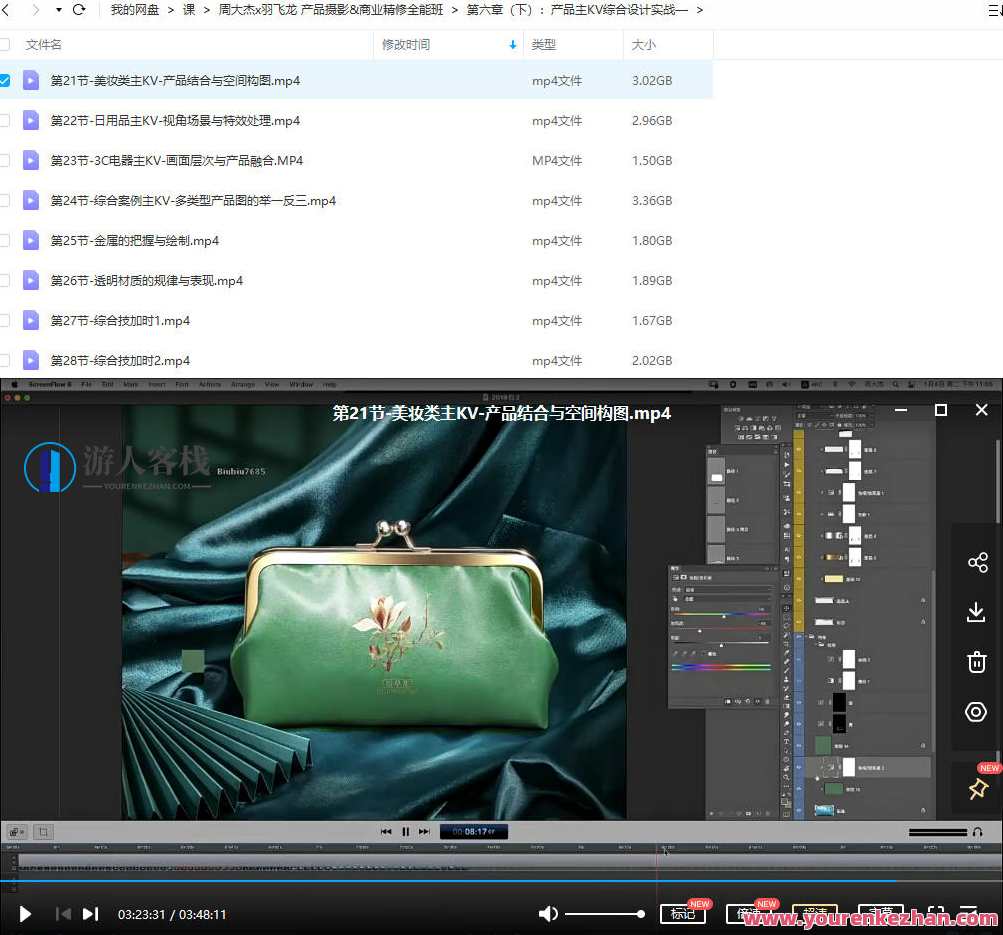Click the pin icon with NEW badge

[x=977, y=789]
